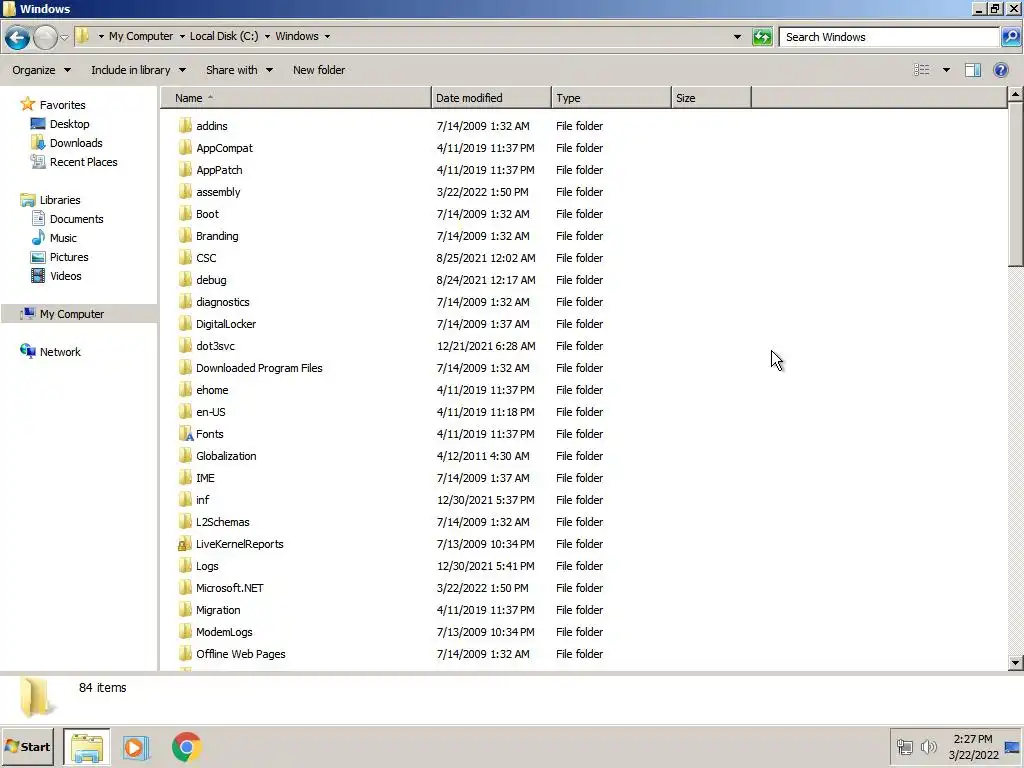Click the Start button
Image resolution: width=1024 pixels, height=768 pixels.
tap(27, 746)
